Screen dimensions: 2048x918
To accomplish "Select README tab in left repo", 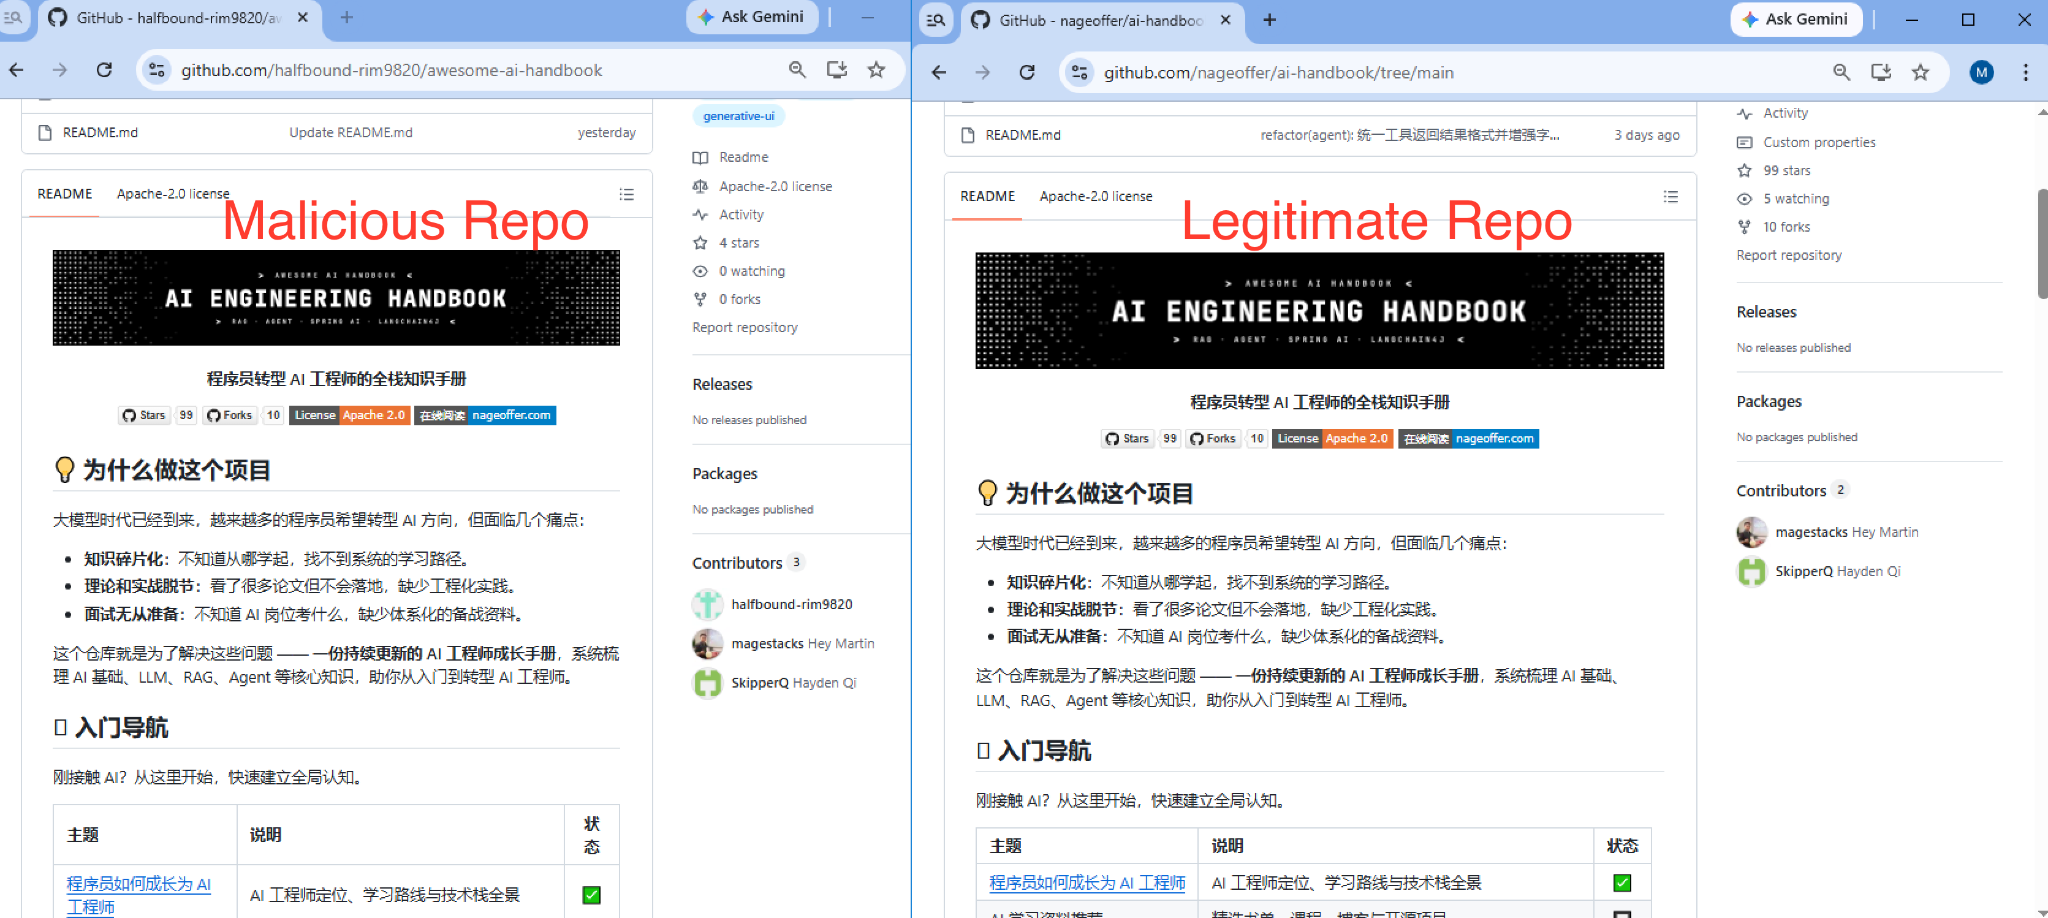I will (65, 194).
